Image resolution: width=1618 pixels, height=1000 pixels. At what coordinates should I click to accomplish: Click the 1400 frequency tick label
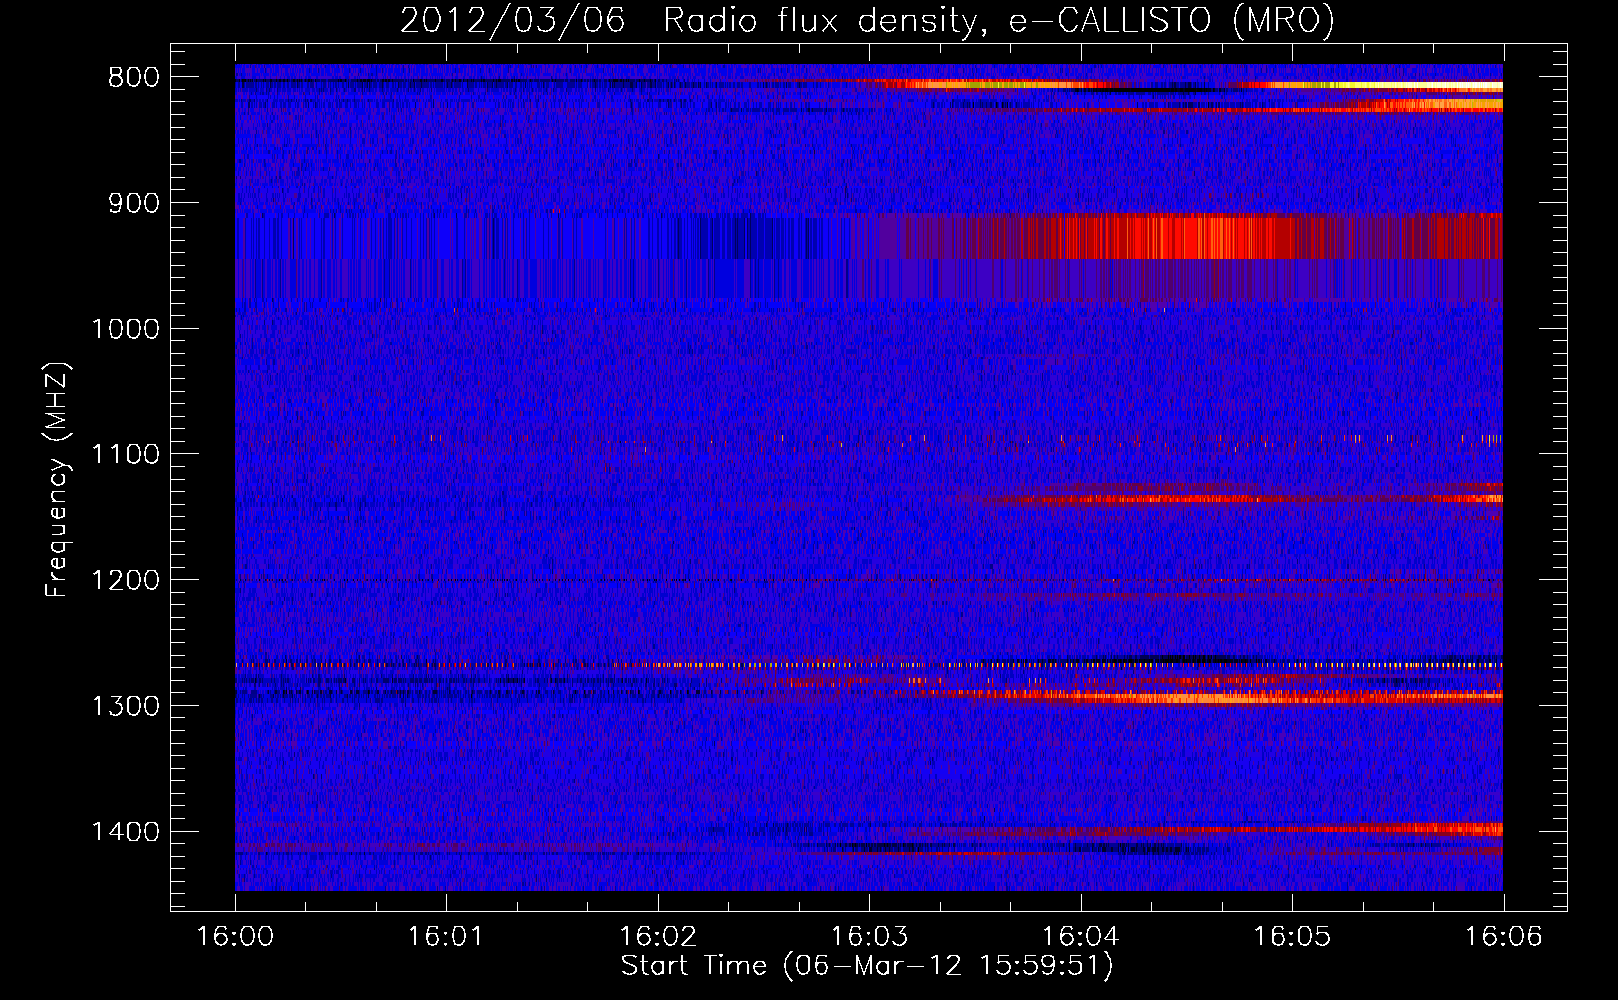pos(125,832)
